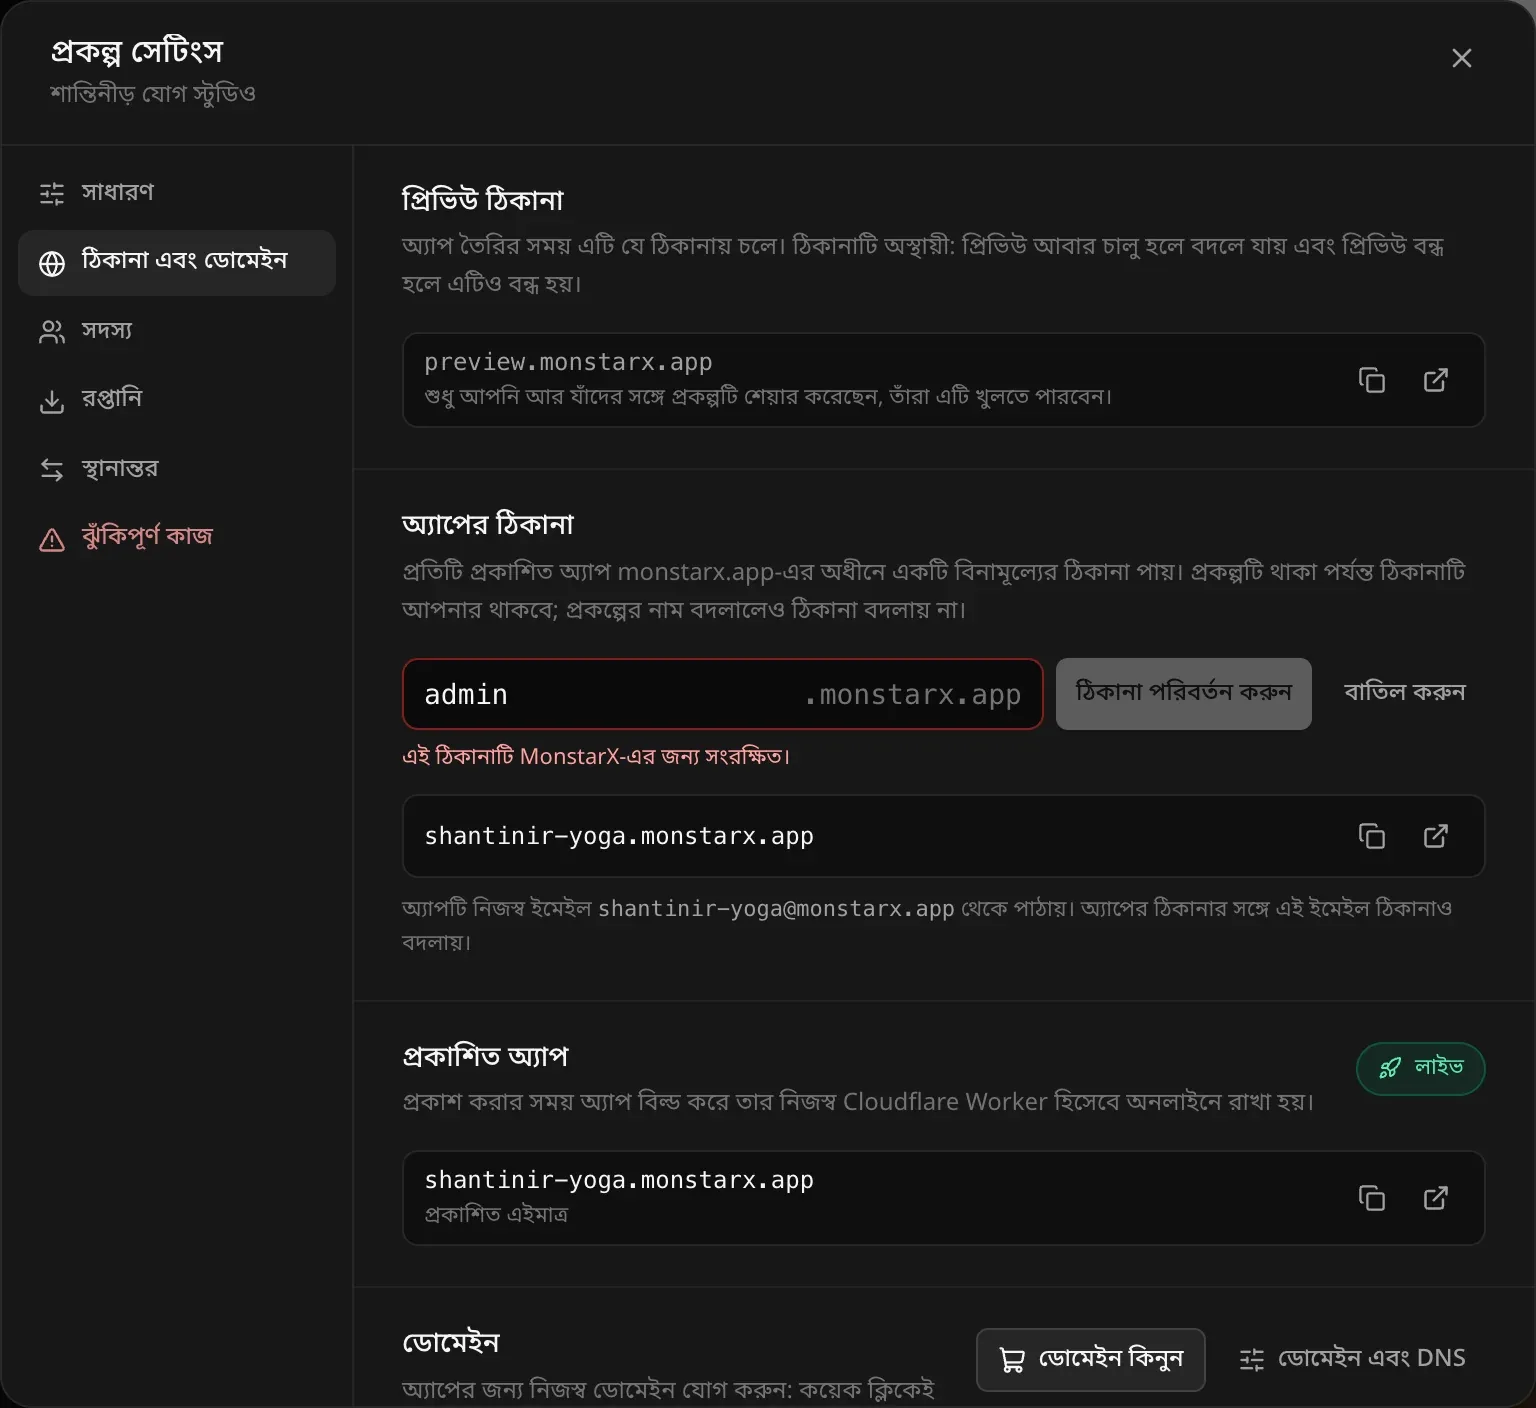The height and width of the screenshot is (1408, 1536).
Task: Open app address shantinir-yoga.monstarx.app externally
Action: (x=1436, y=836)
